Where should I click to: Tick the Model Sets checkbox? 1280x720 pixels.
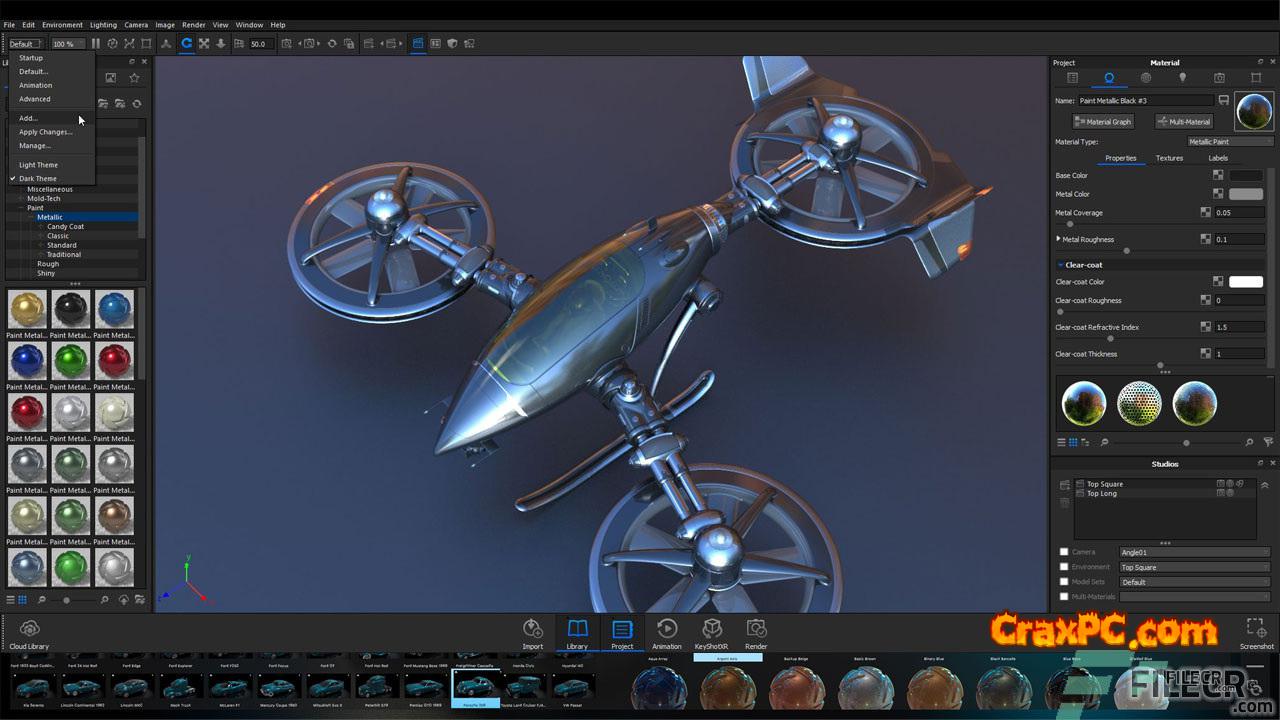(1064, 582)
